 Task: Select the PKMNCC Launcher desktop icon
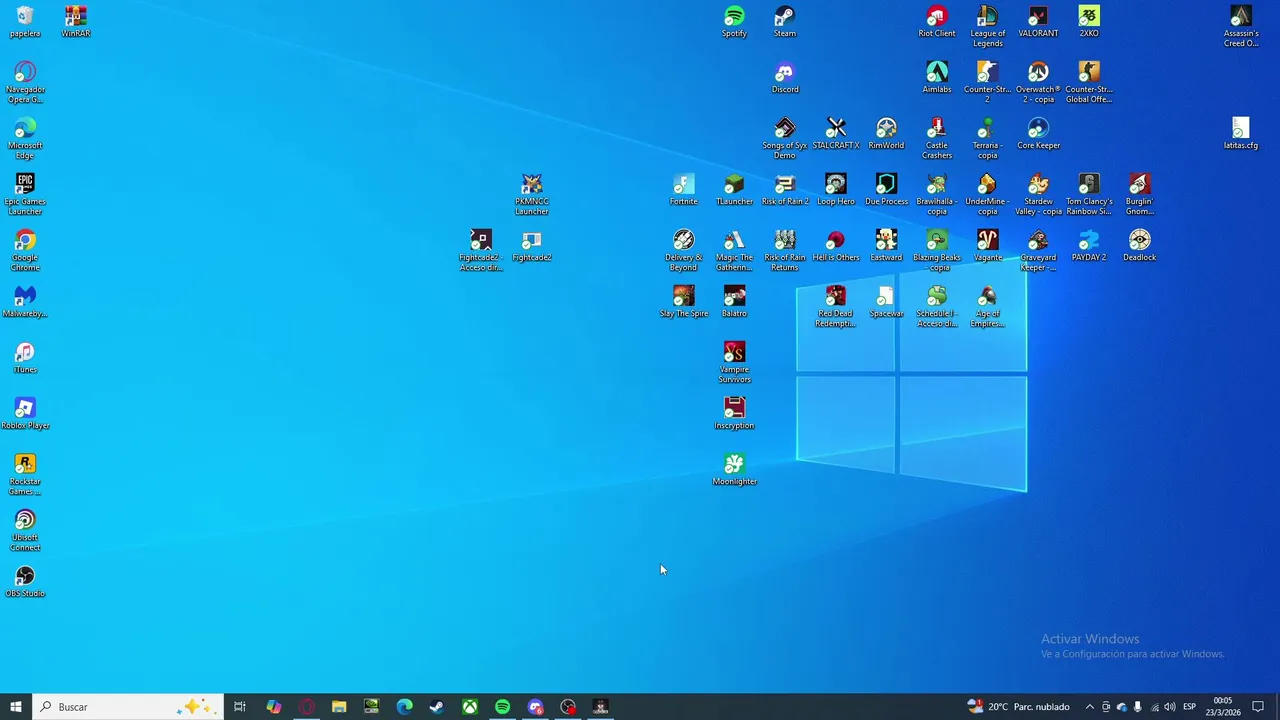click(532, 194)
